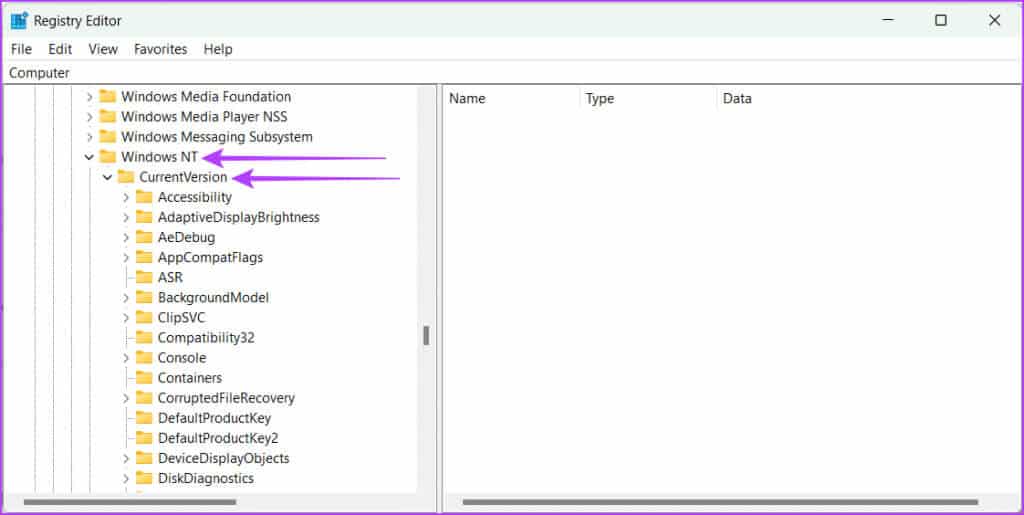Click the DefaultProductKey2 folder icon
Image resolution: width=1024 pixels, height=515 pixels.
(x=144, y=438)
